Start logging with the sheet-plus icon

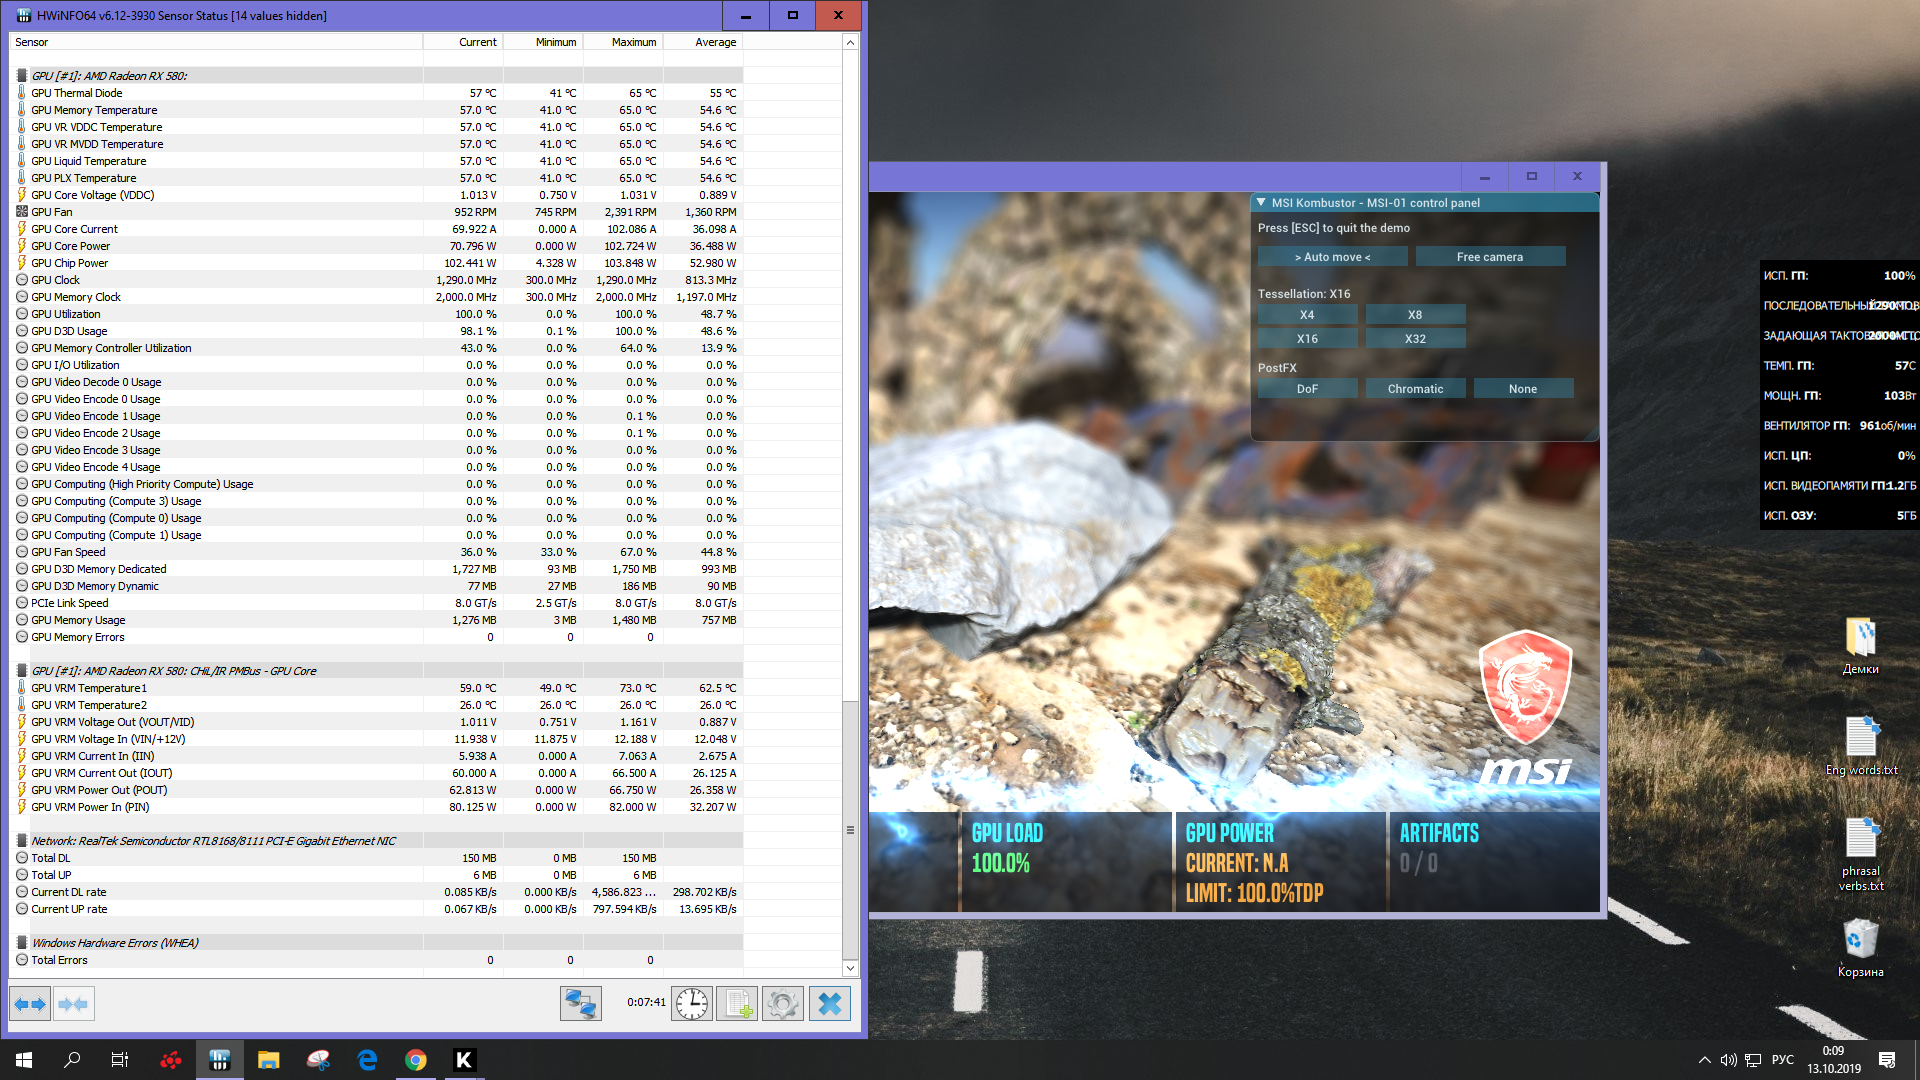pos(738,1003)
